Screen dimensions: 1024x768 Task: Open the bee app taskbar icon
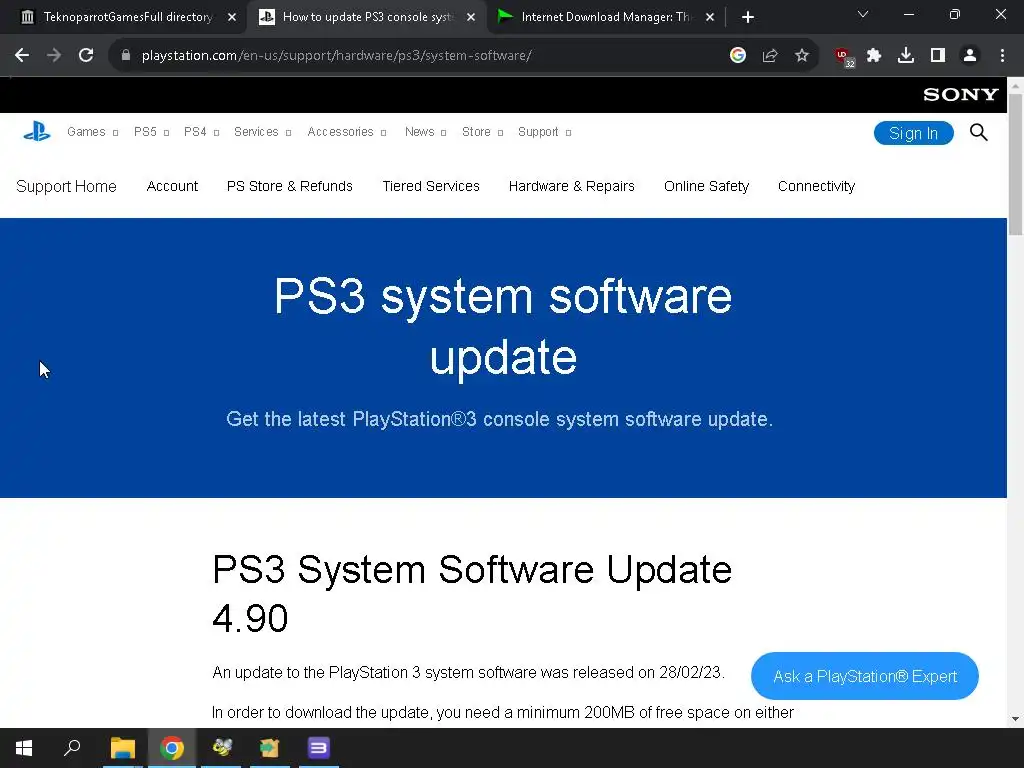[221, 748]
